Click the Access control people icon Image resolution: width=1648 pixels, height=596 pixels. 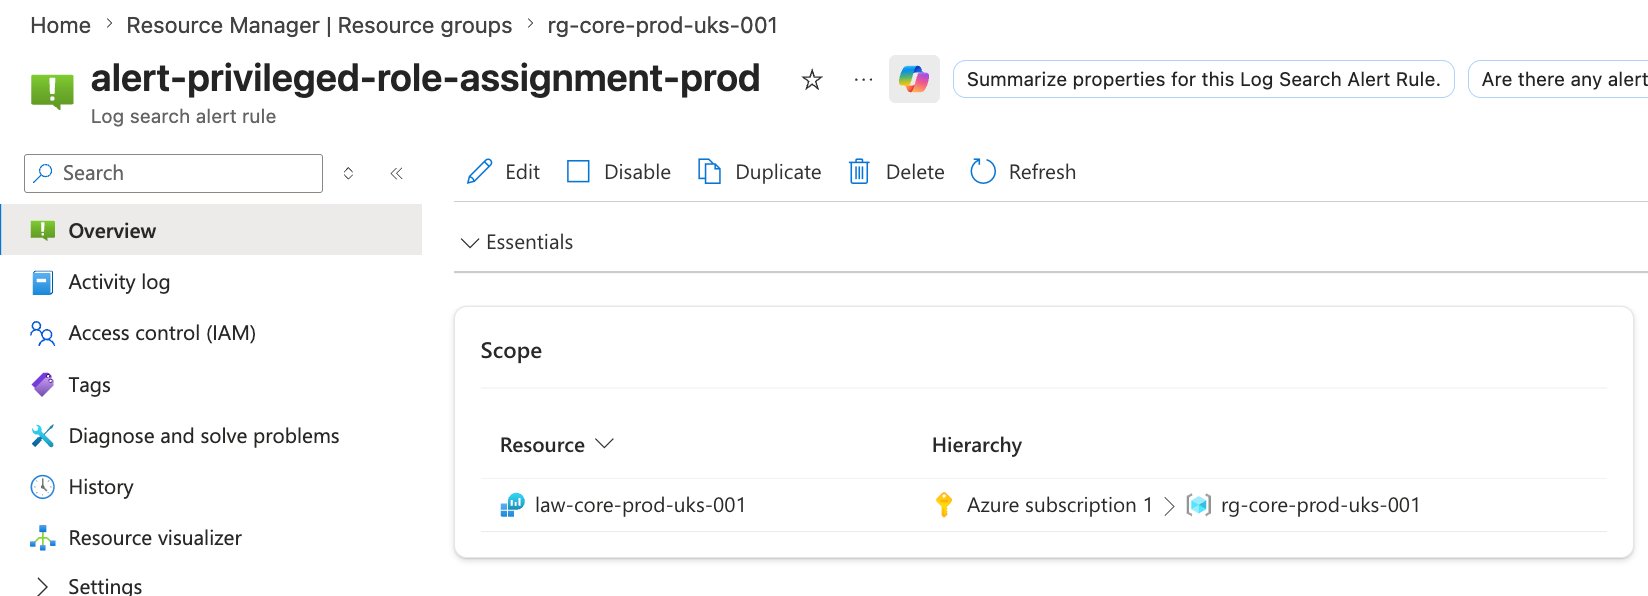(x=43, y=333)
